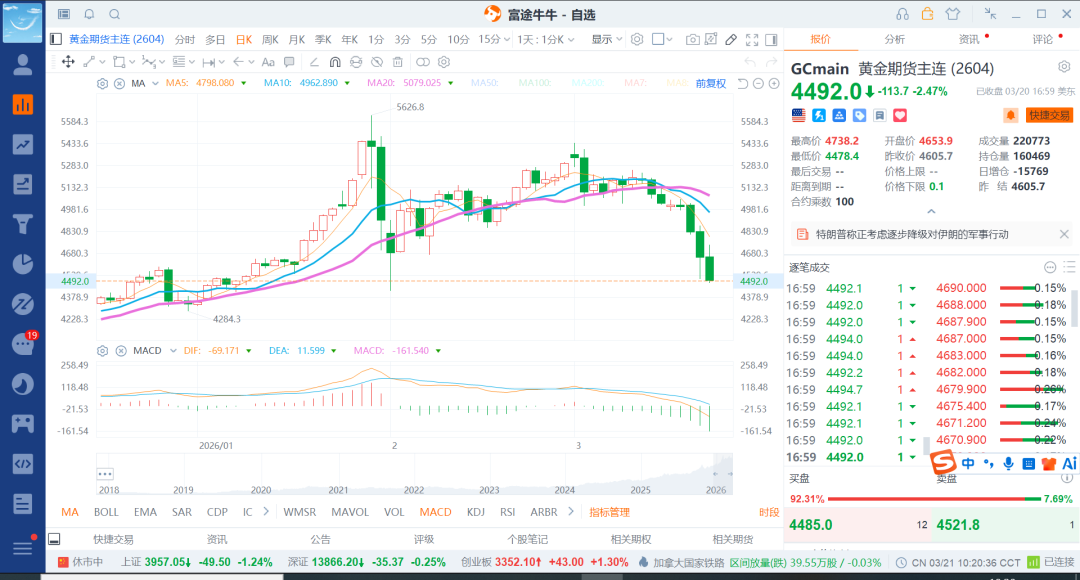The image size is (1080, 580).
Task: Show more indicators arrow after ARBR
Action: coord(571,511)
